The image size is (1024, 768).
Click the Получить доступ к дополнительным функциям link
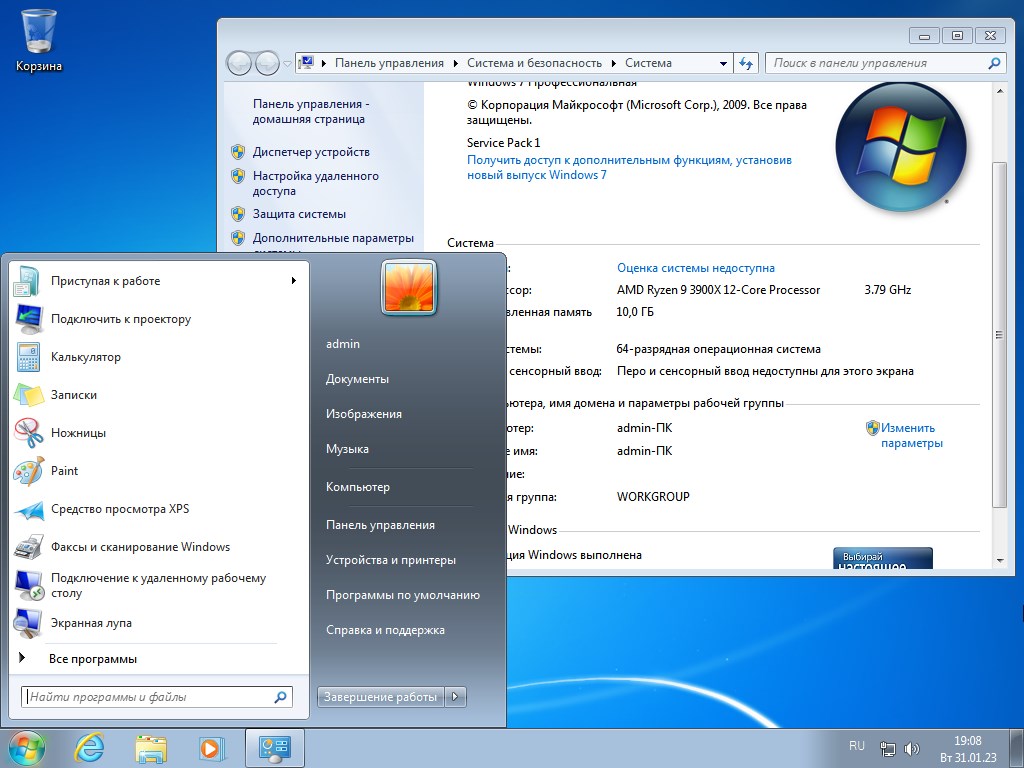point(629,167)
